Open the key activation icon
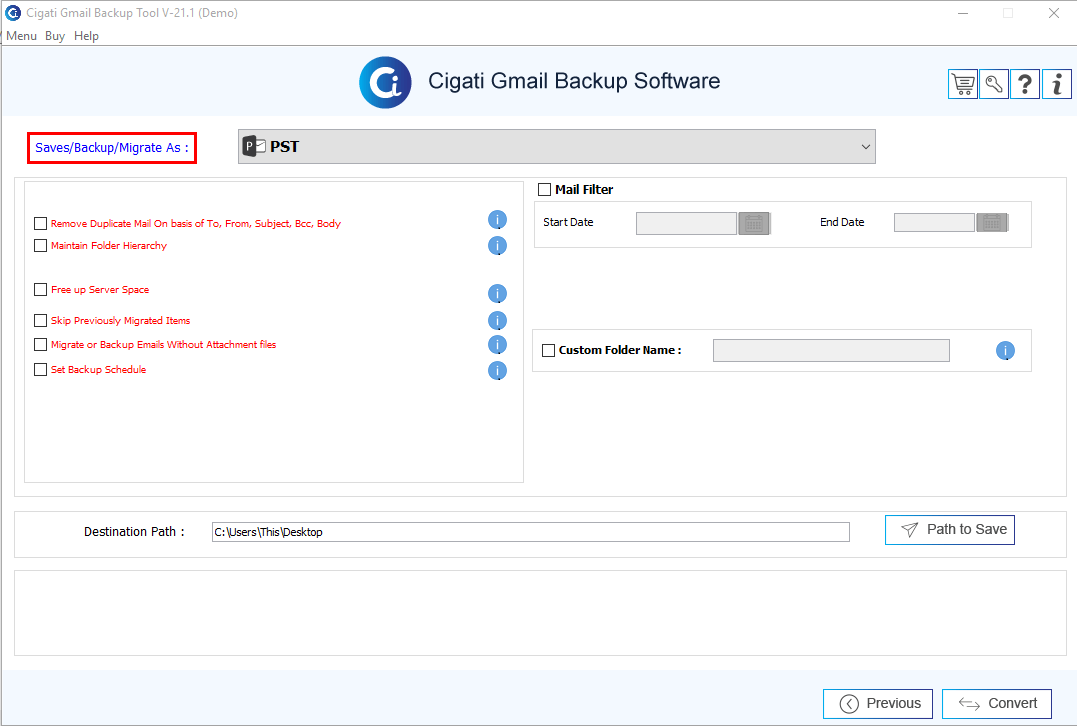 [994, 84]
